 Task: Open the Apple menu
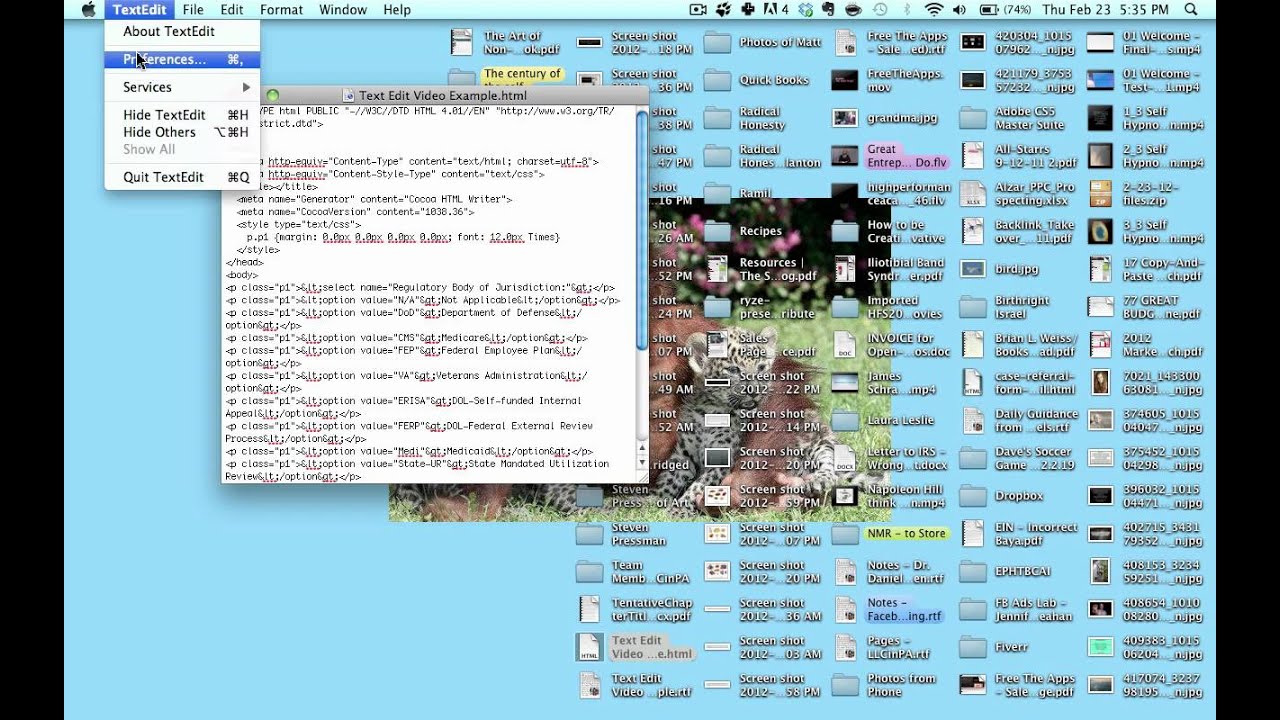pos(87,10)
